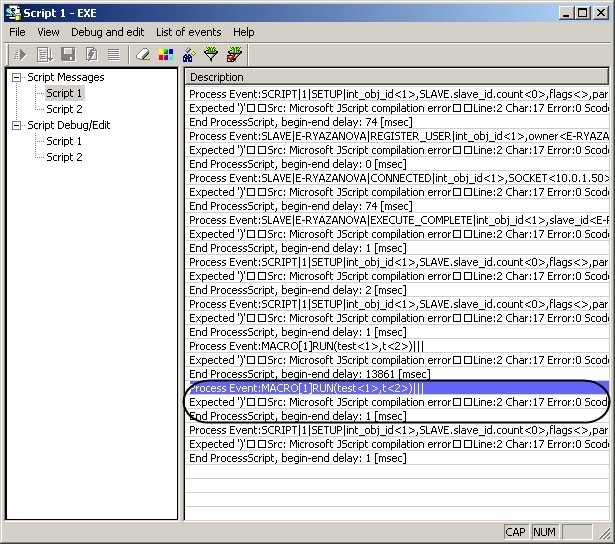Open the File menu

point(19,32)
